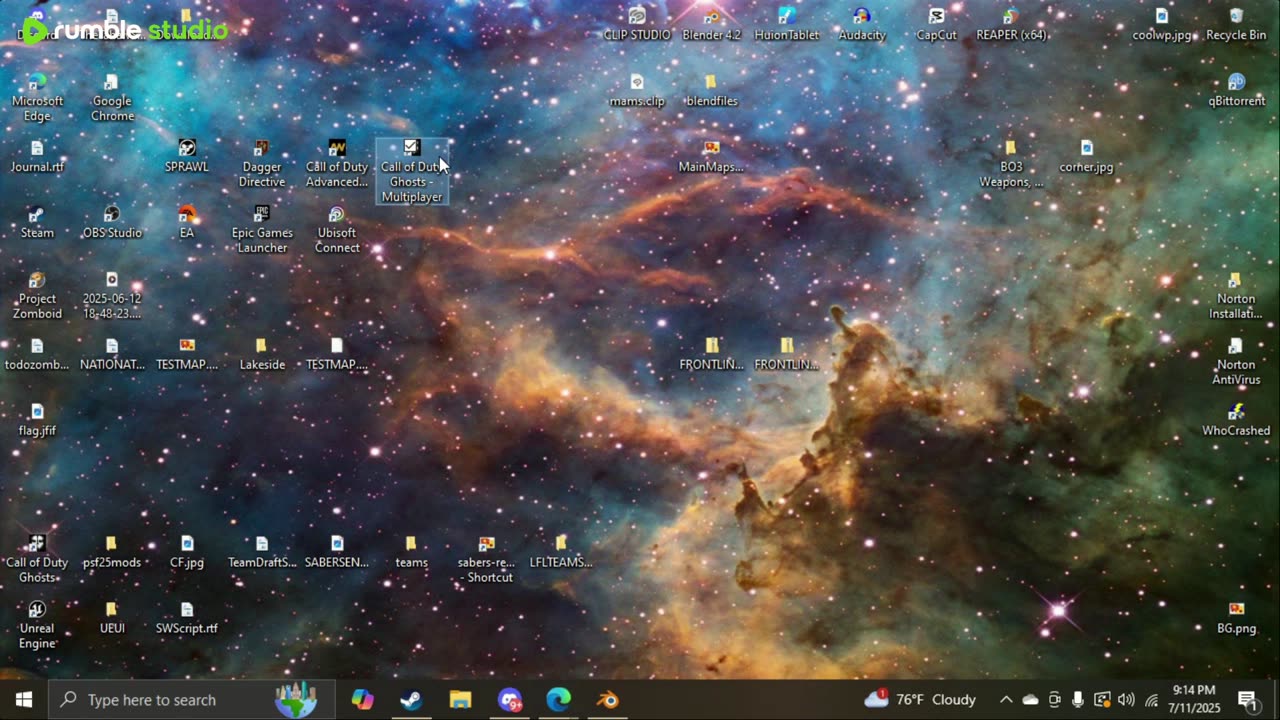The width and height of the screenshot is (1280, 720).
Task: Open File Explorer from the taskbar
Action: click(460, 700)
